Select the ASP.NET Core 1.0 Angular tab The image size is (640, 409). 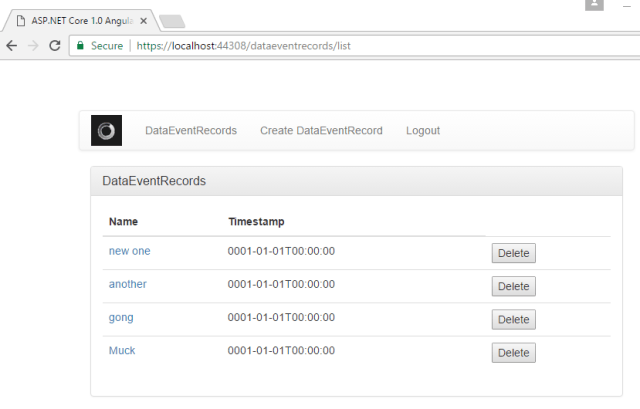[82, 21]
